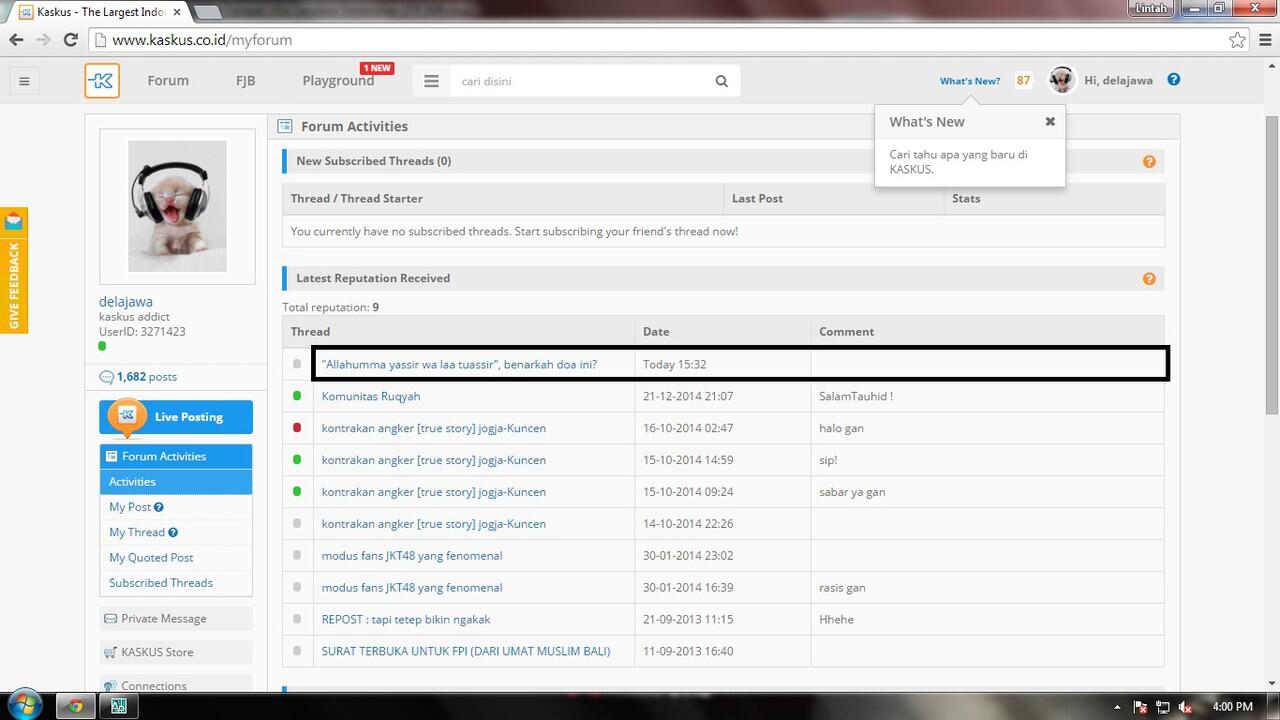The height and width of the screenshot is (720, 1280).
Task: Click the user avatar in the header
Action: (x=1061, y=80)
